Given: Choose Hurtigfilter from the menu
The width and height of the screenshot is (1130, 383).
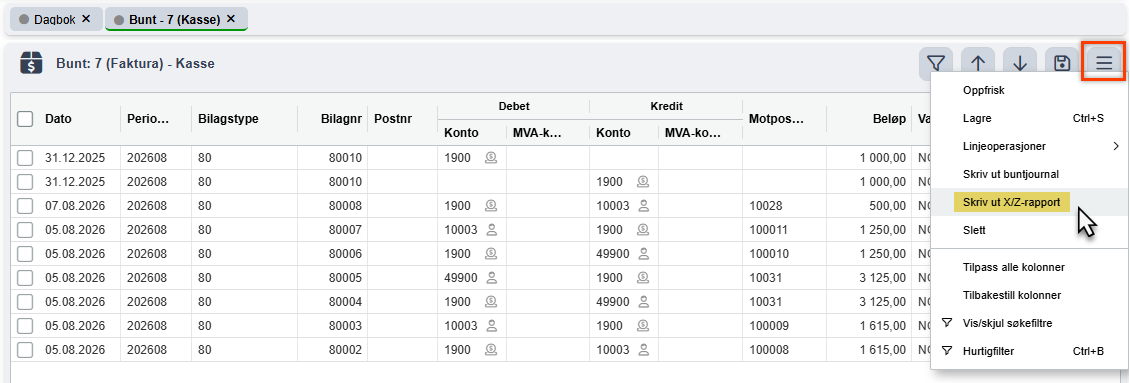Looking at the screenshot, I should click(x=1029, y=351).
